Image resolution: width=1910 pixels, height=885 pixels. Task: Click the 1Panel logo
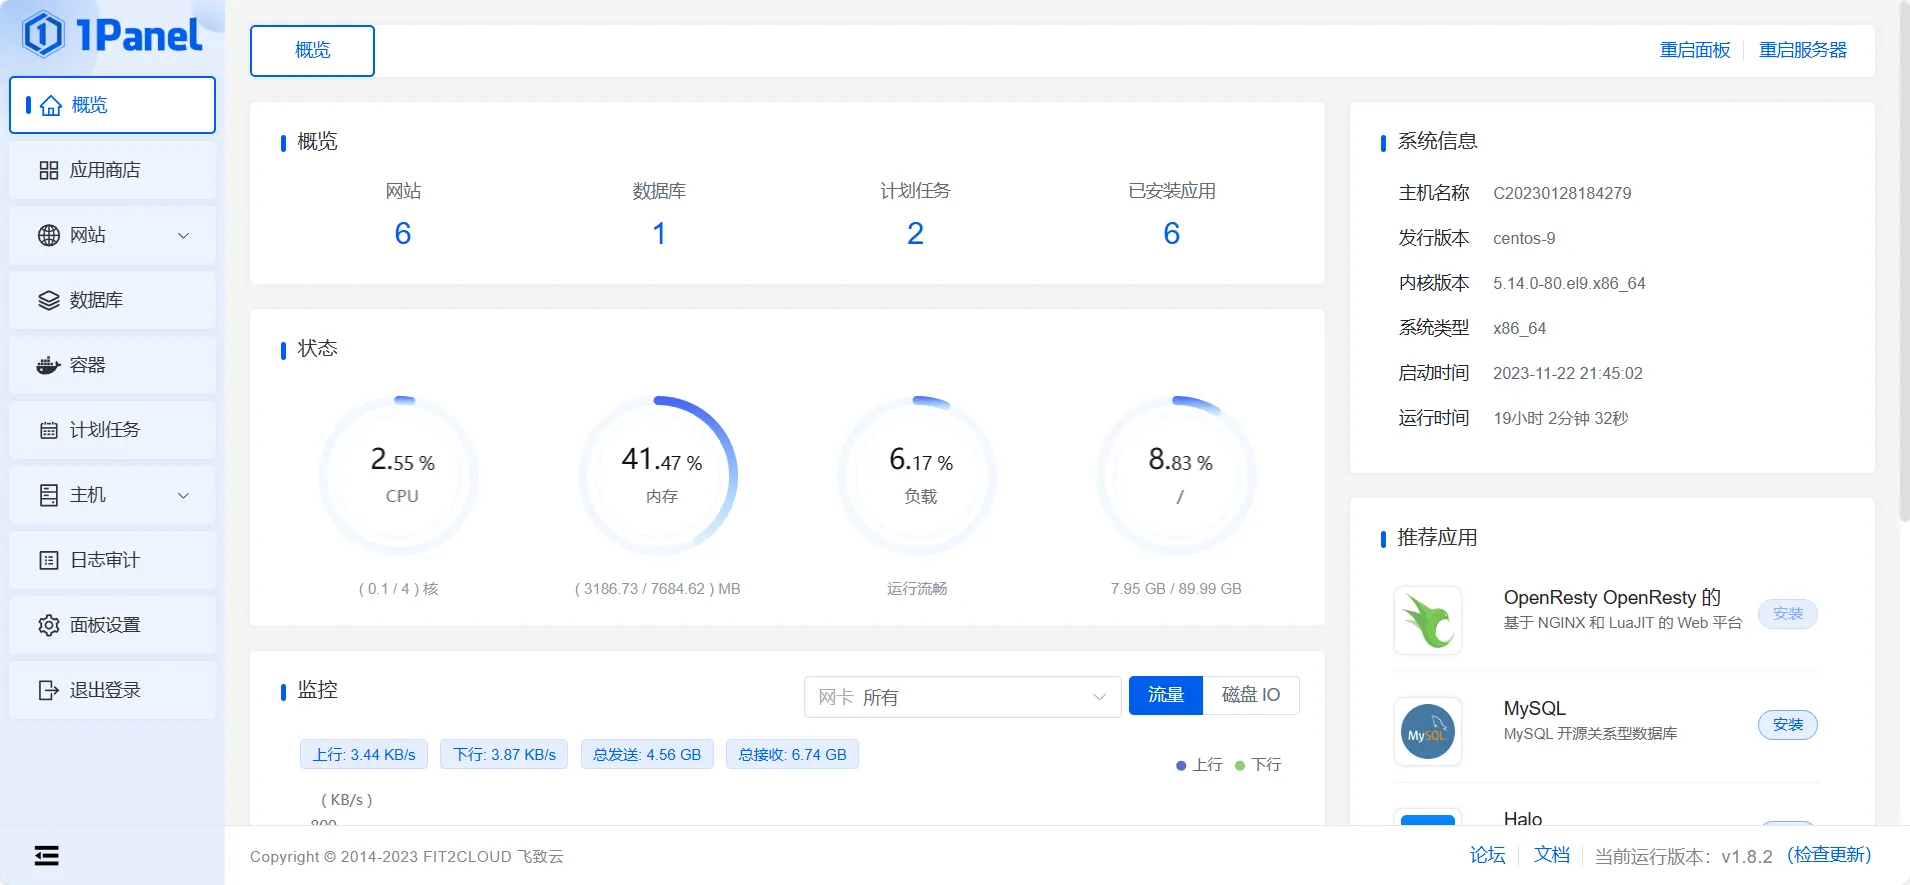pos(112,34)
